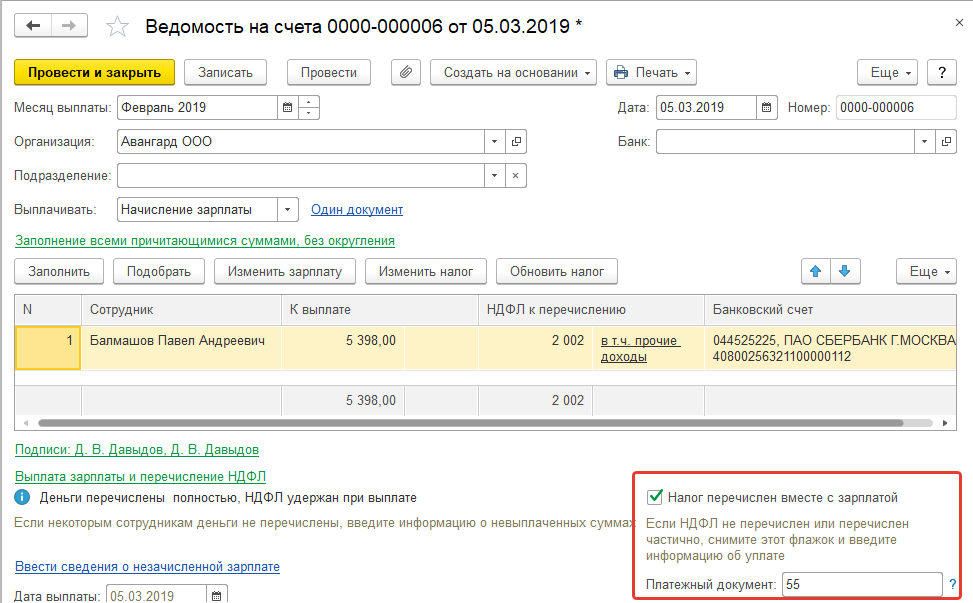Click the К выплате column header

(x=380, y=310)
